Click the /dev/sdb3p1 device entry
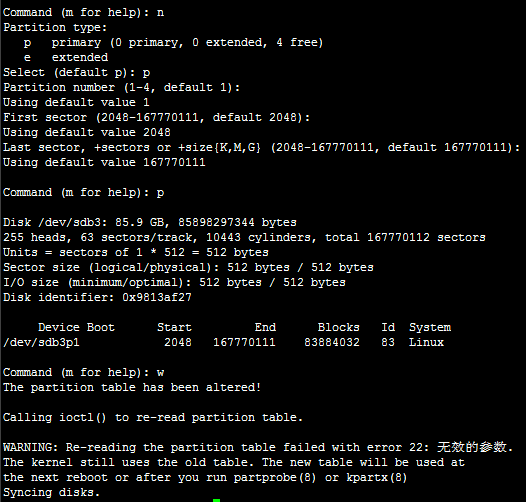The height and width of the screenshot is (502, 526). point(42,342)
